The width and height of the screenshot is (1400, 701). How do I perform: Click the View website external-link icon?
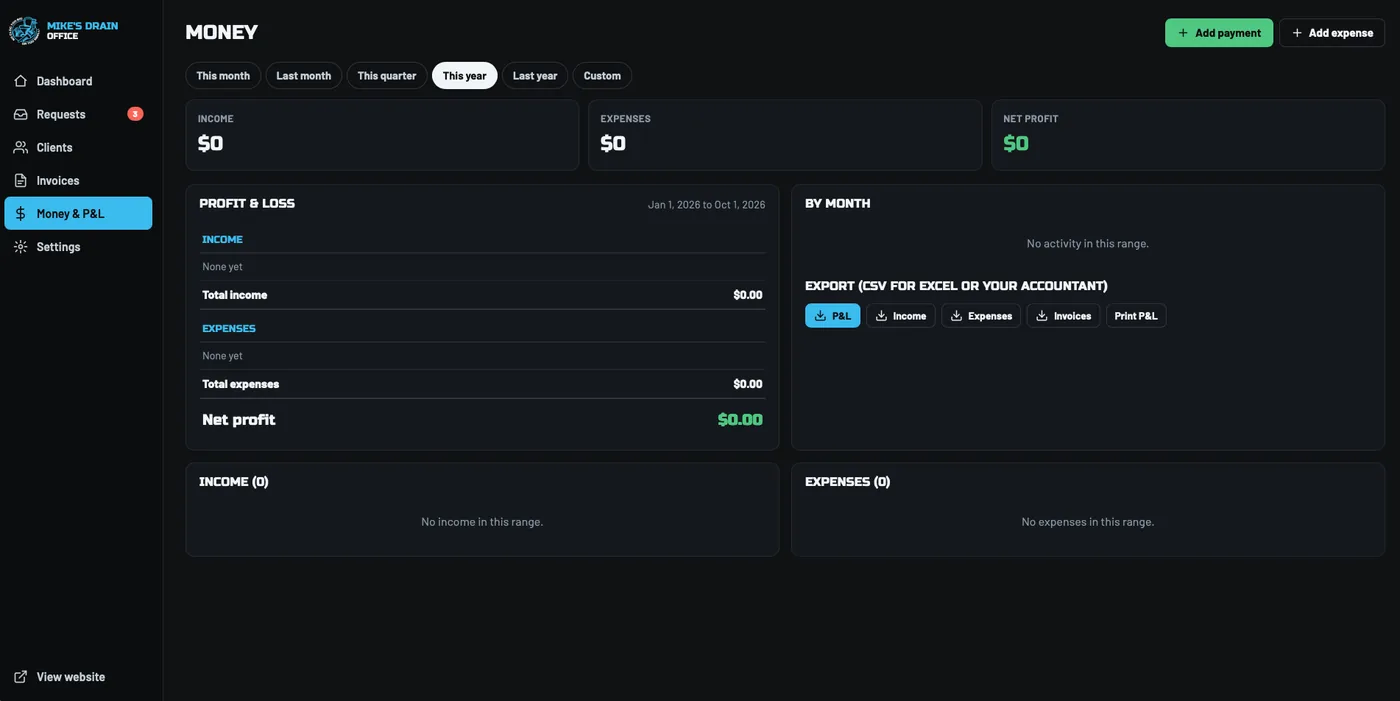[x=20, y=677]
